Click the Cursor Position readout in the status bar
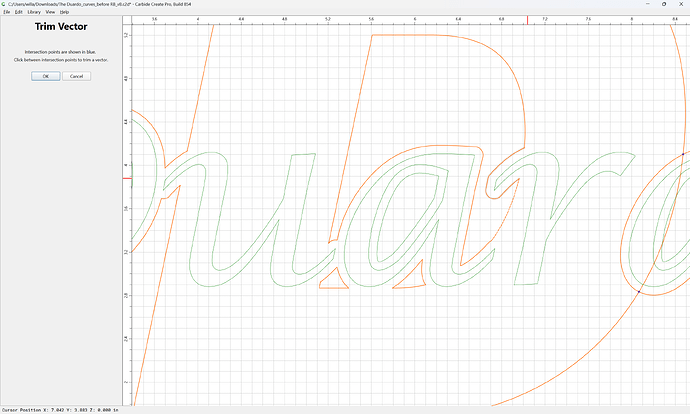The height and width of the screenshot is (414, 690). click(60, 410)
